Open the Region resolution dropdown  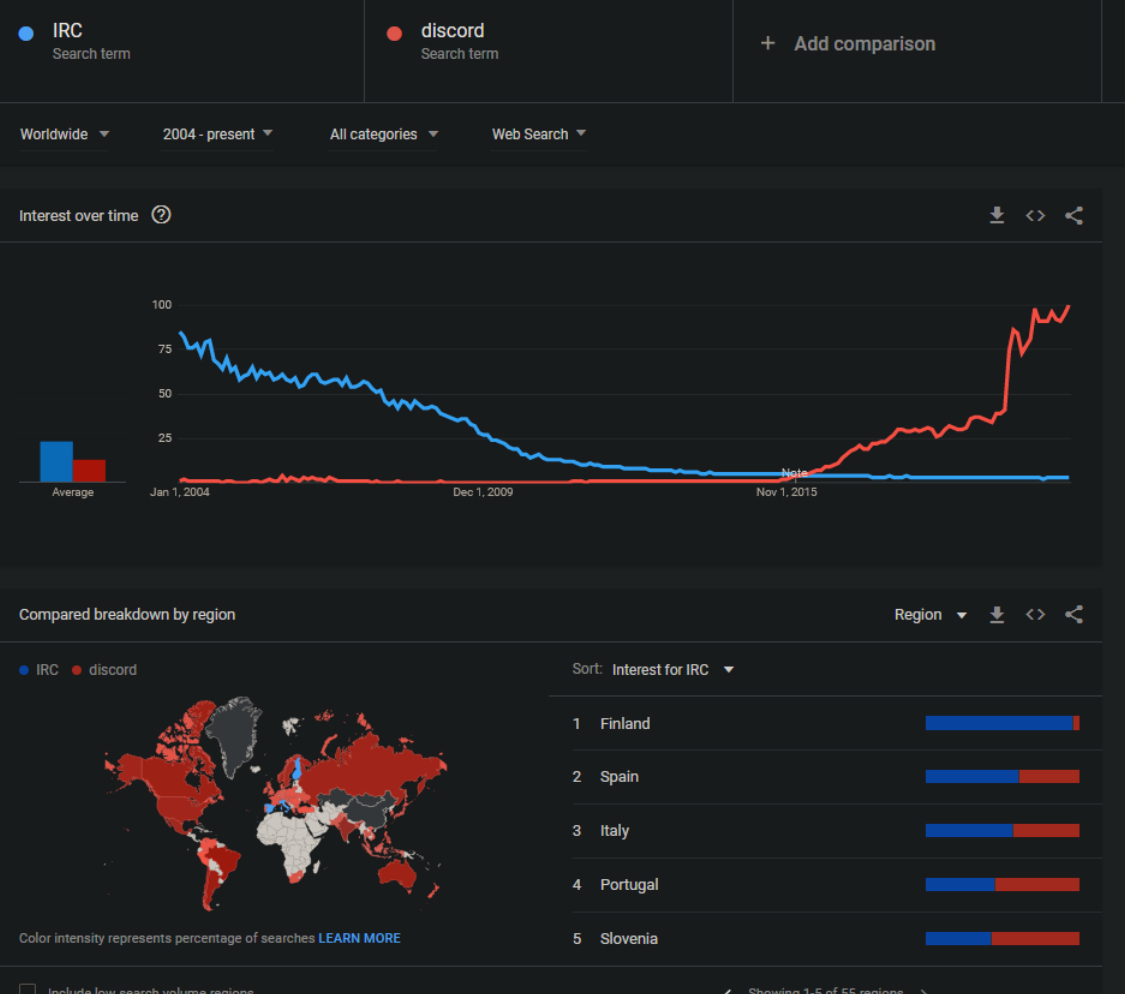931,615
